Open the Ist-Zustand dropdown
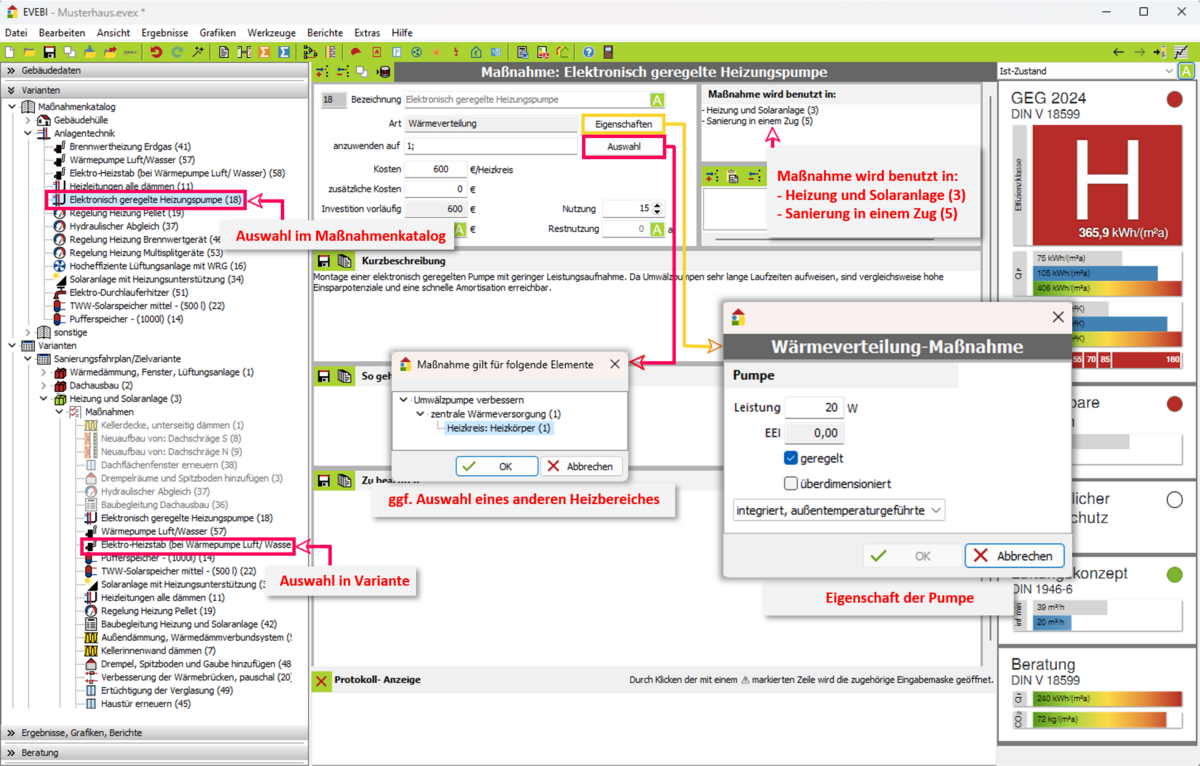The height and width of the screenshot is (766, 1200). (x=1086, y=71)
